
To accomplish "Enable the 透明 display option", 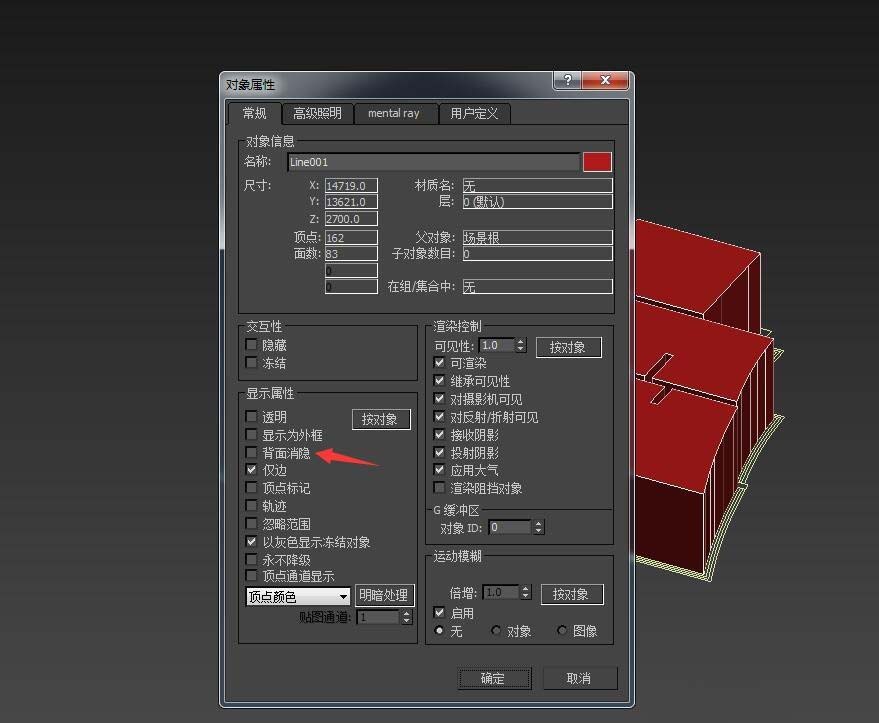I will (x=251, y=416).
